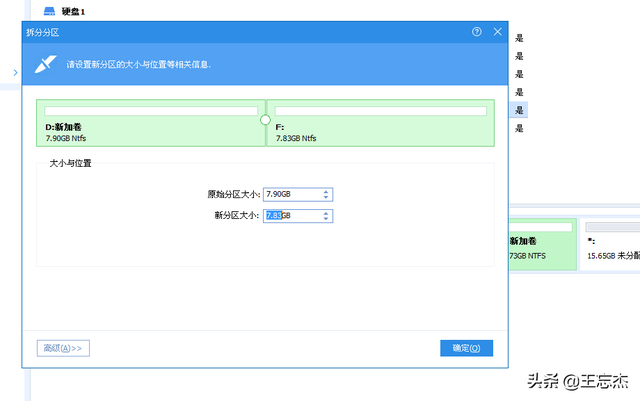Image resolution: width=640 pixels, height=401 pixels.
Task: Select the D: 新加卷 partition block
Action: pos(151,123)
